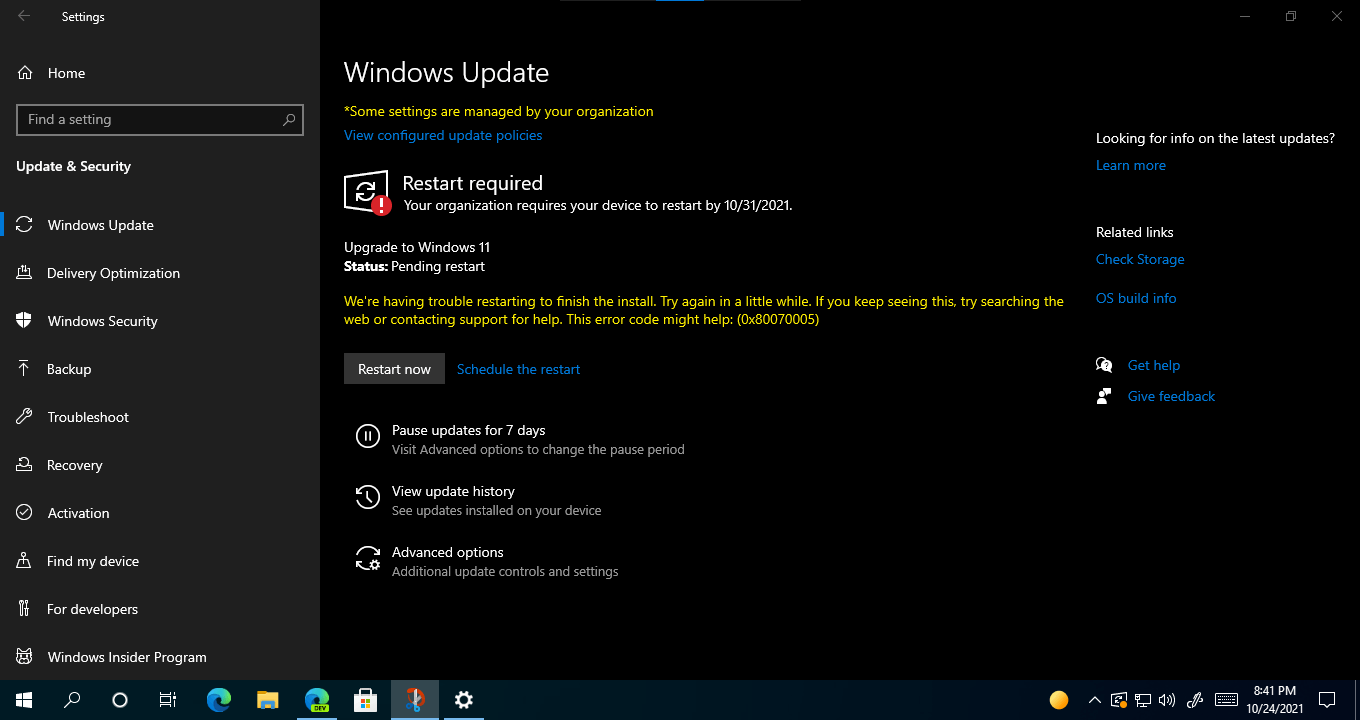Image resolution: width=1360 pixels, height=720 pixels.
Task: Click the search magnifier in Find a setting
Action: [289, 119]
